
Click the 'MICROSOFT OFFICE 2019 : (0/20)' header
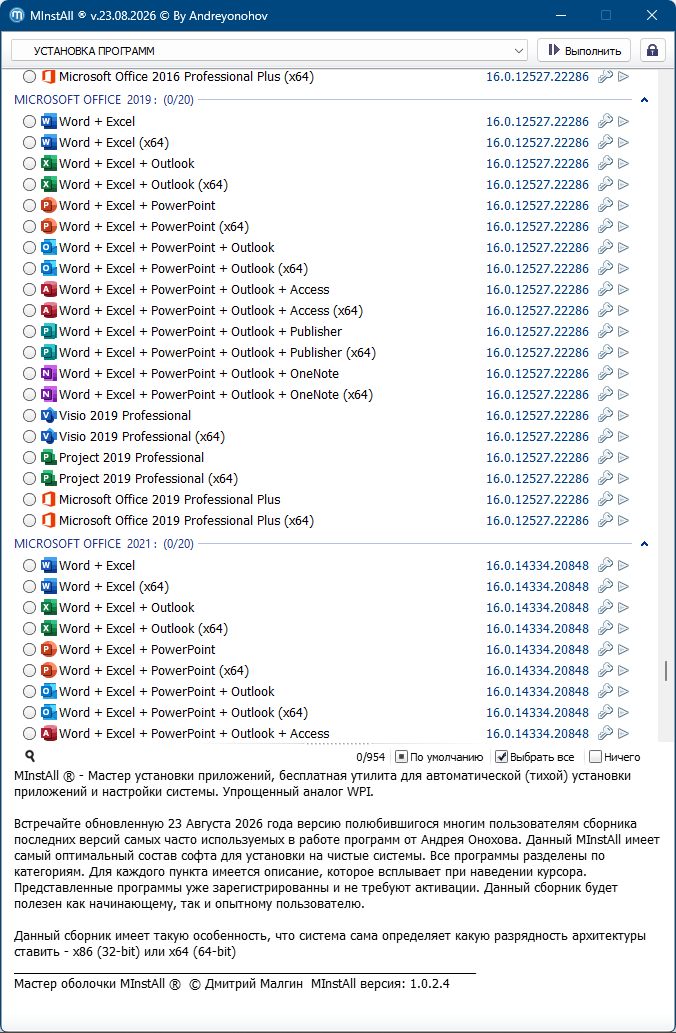pyautogui.click(x=104, y=100)
